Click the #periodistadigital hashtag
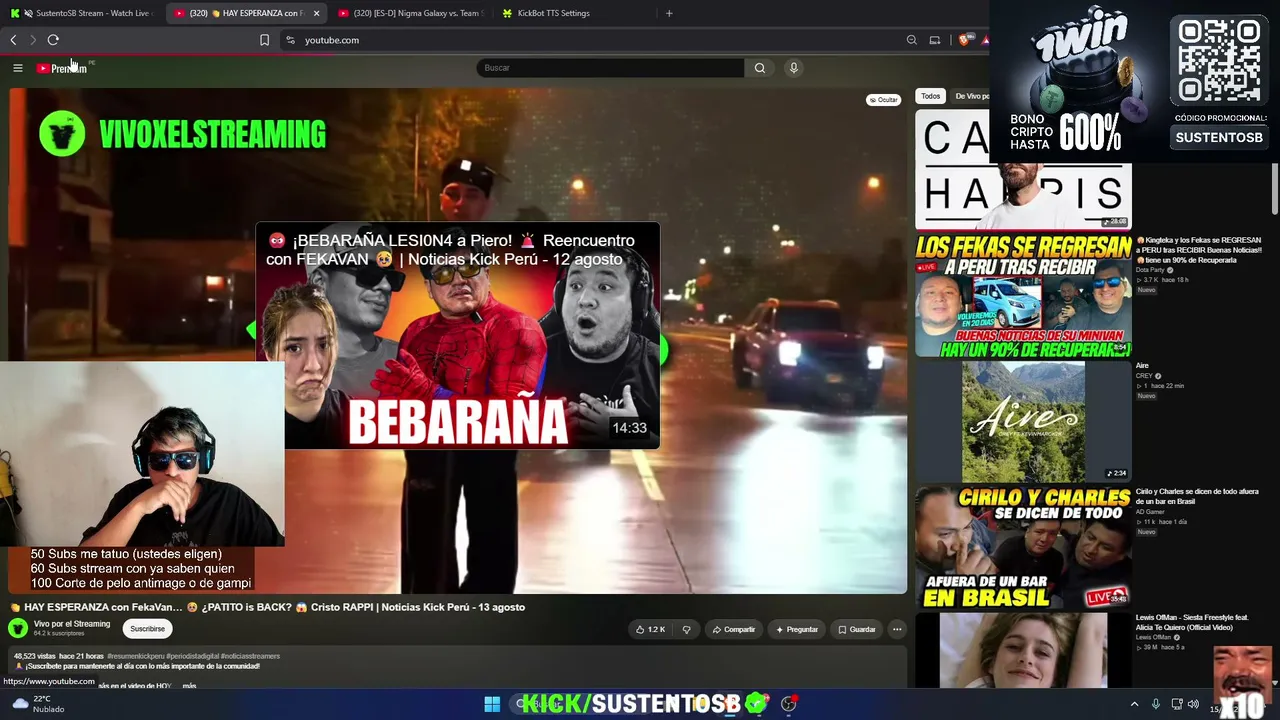 click(x=191, y=656)
